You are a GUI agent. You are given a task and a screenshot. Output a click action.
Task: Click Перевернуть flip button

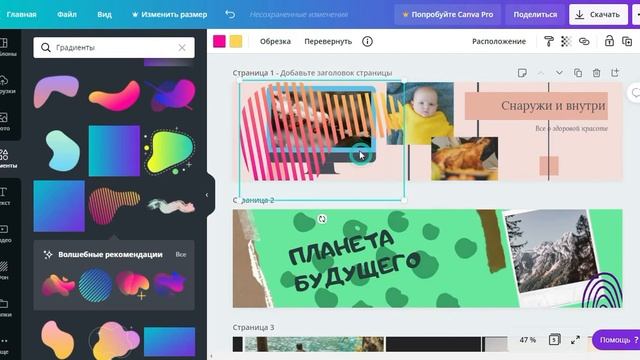click(328, 41)
